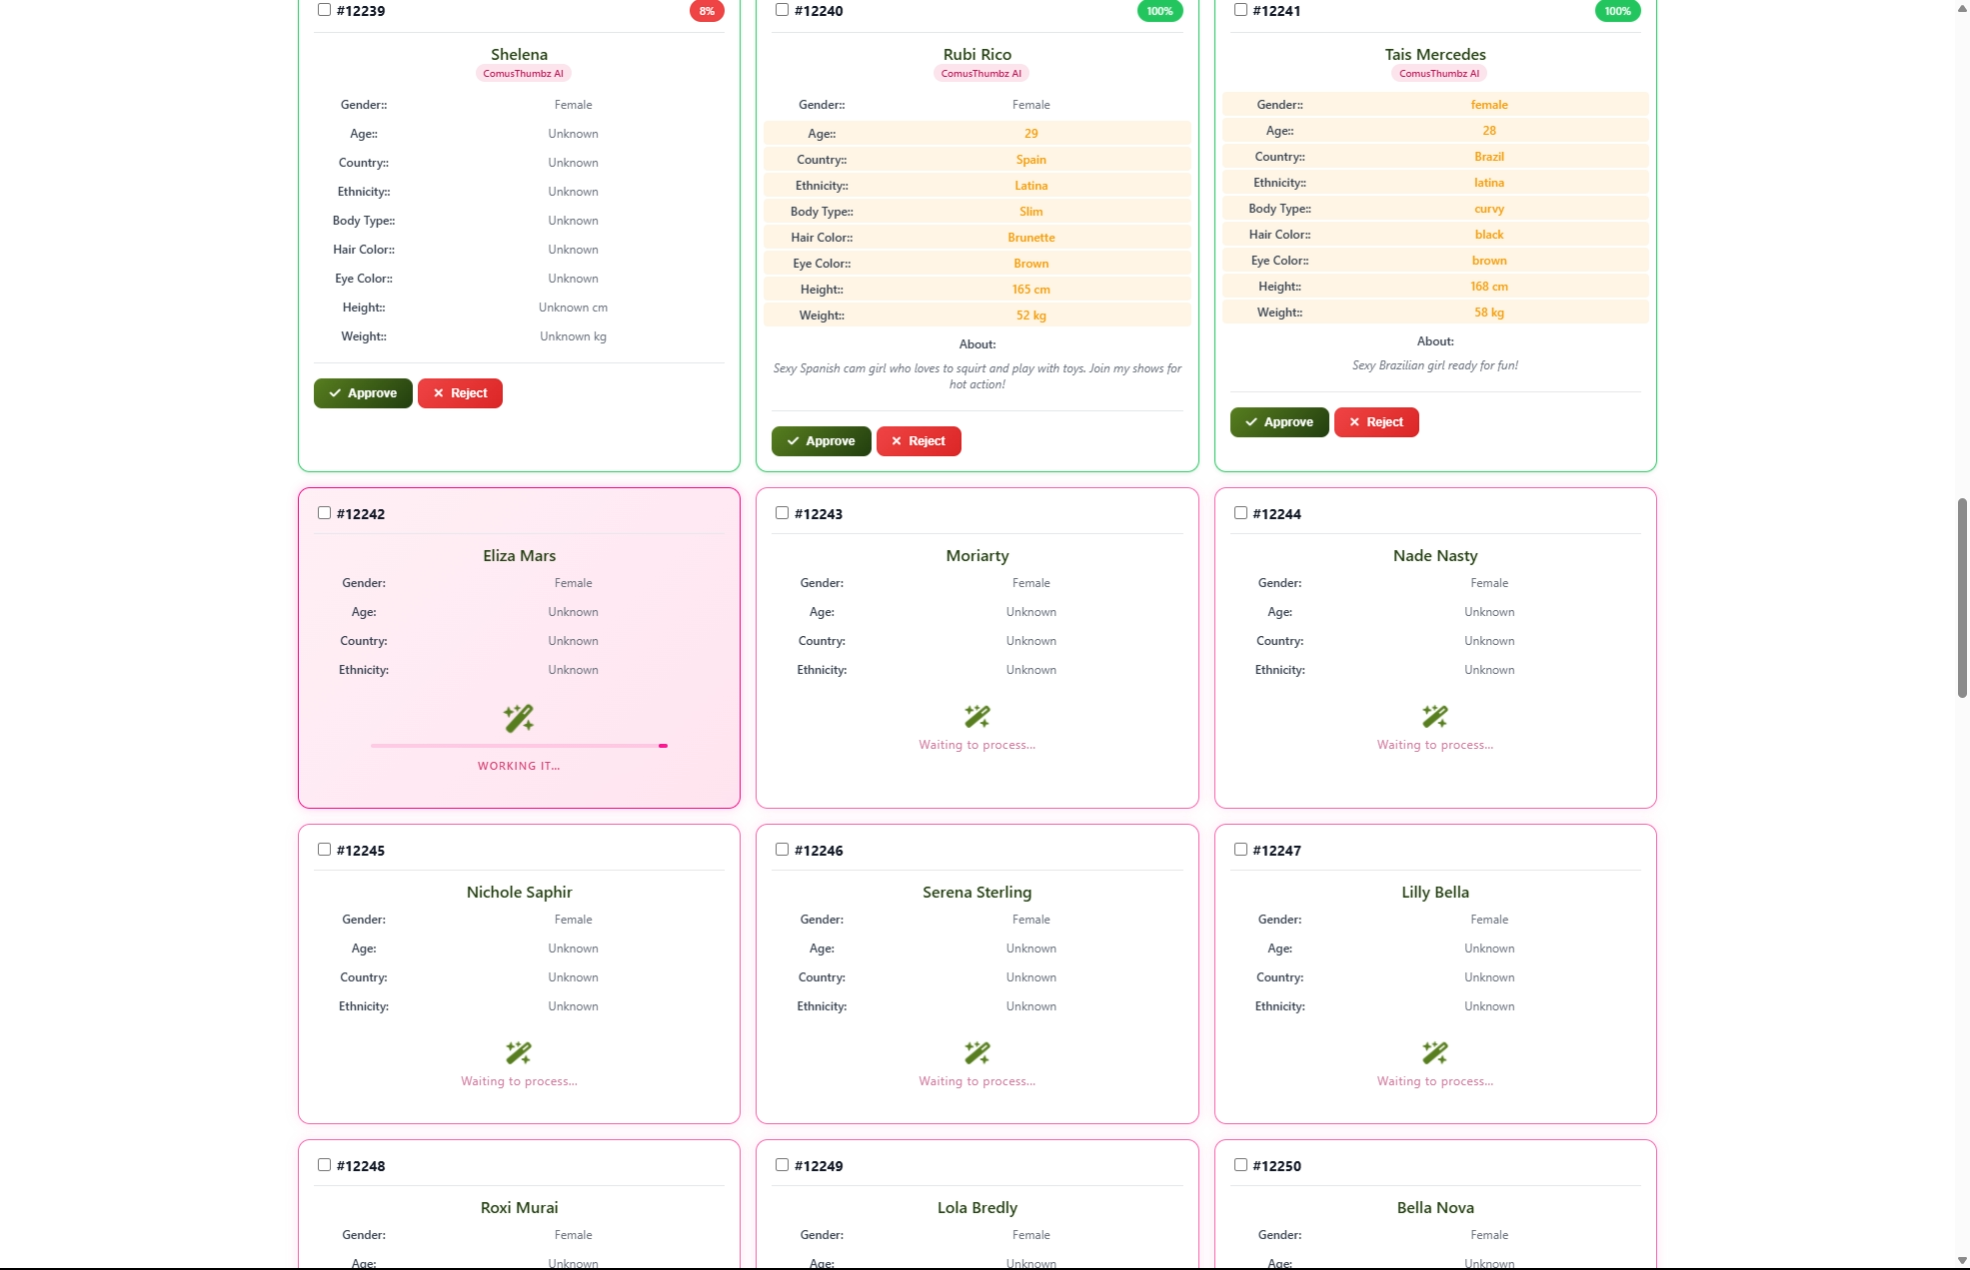Reject the Shelena profile

coord(459,393)
